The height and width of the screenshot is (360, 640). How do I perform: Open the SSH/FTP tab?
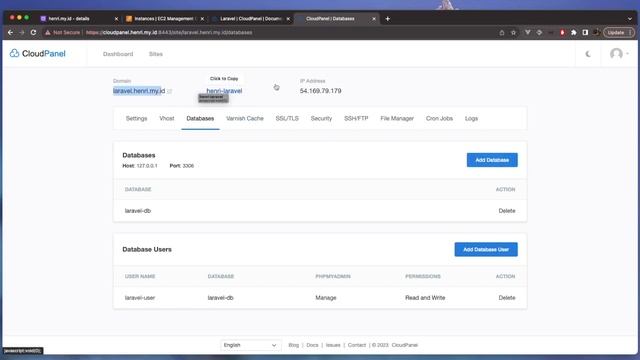pos(356,118)
